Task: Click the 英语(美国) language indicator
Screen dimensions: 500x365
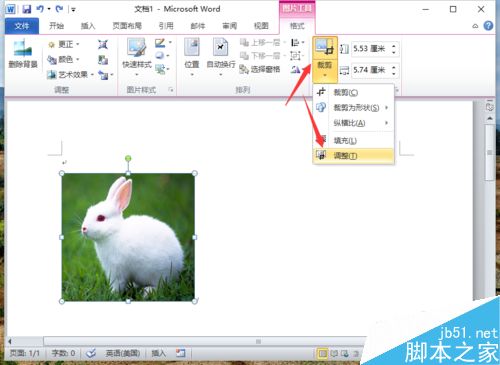Action: 123,353
